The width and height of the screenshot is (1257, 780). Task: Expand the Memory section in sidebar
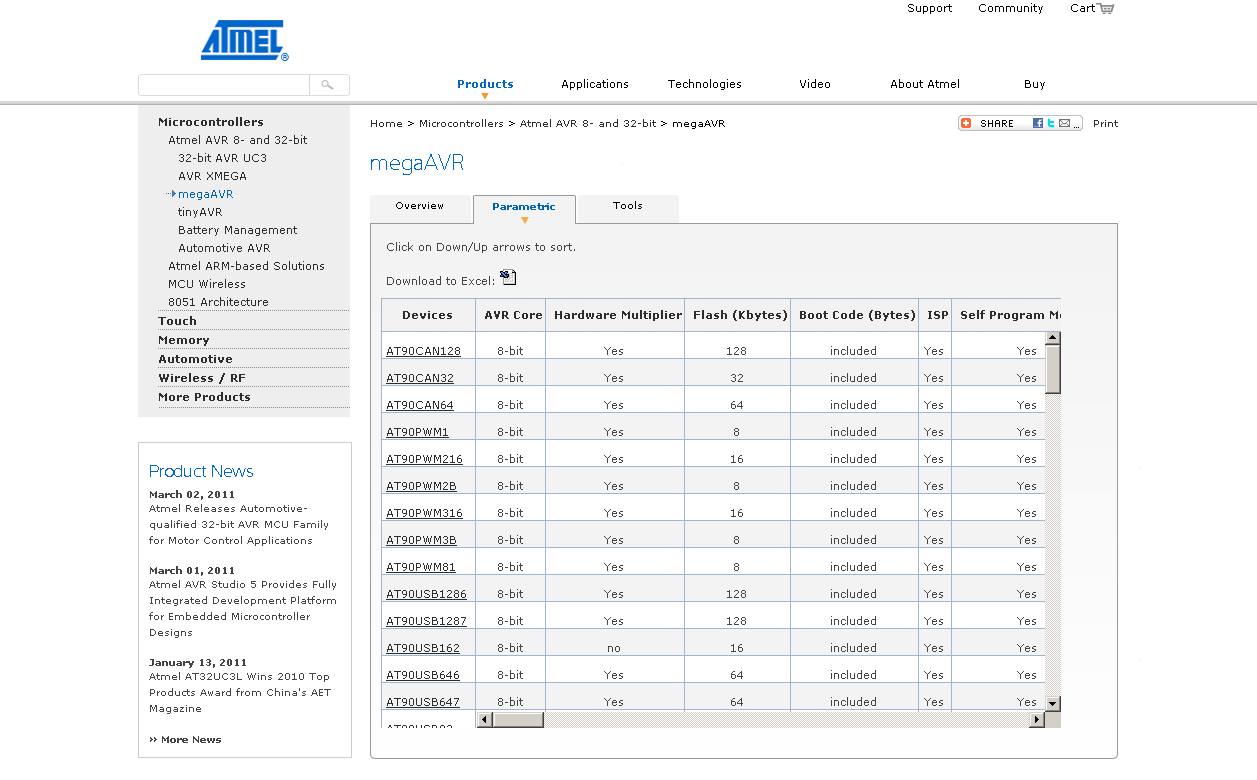(x=184, y=340)
